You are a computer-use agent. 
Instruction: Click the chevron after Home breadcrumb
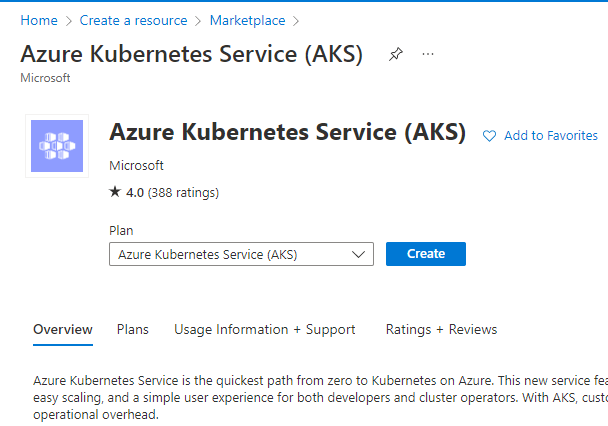click(x=69, y=21)
